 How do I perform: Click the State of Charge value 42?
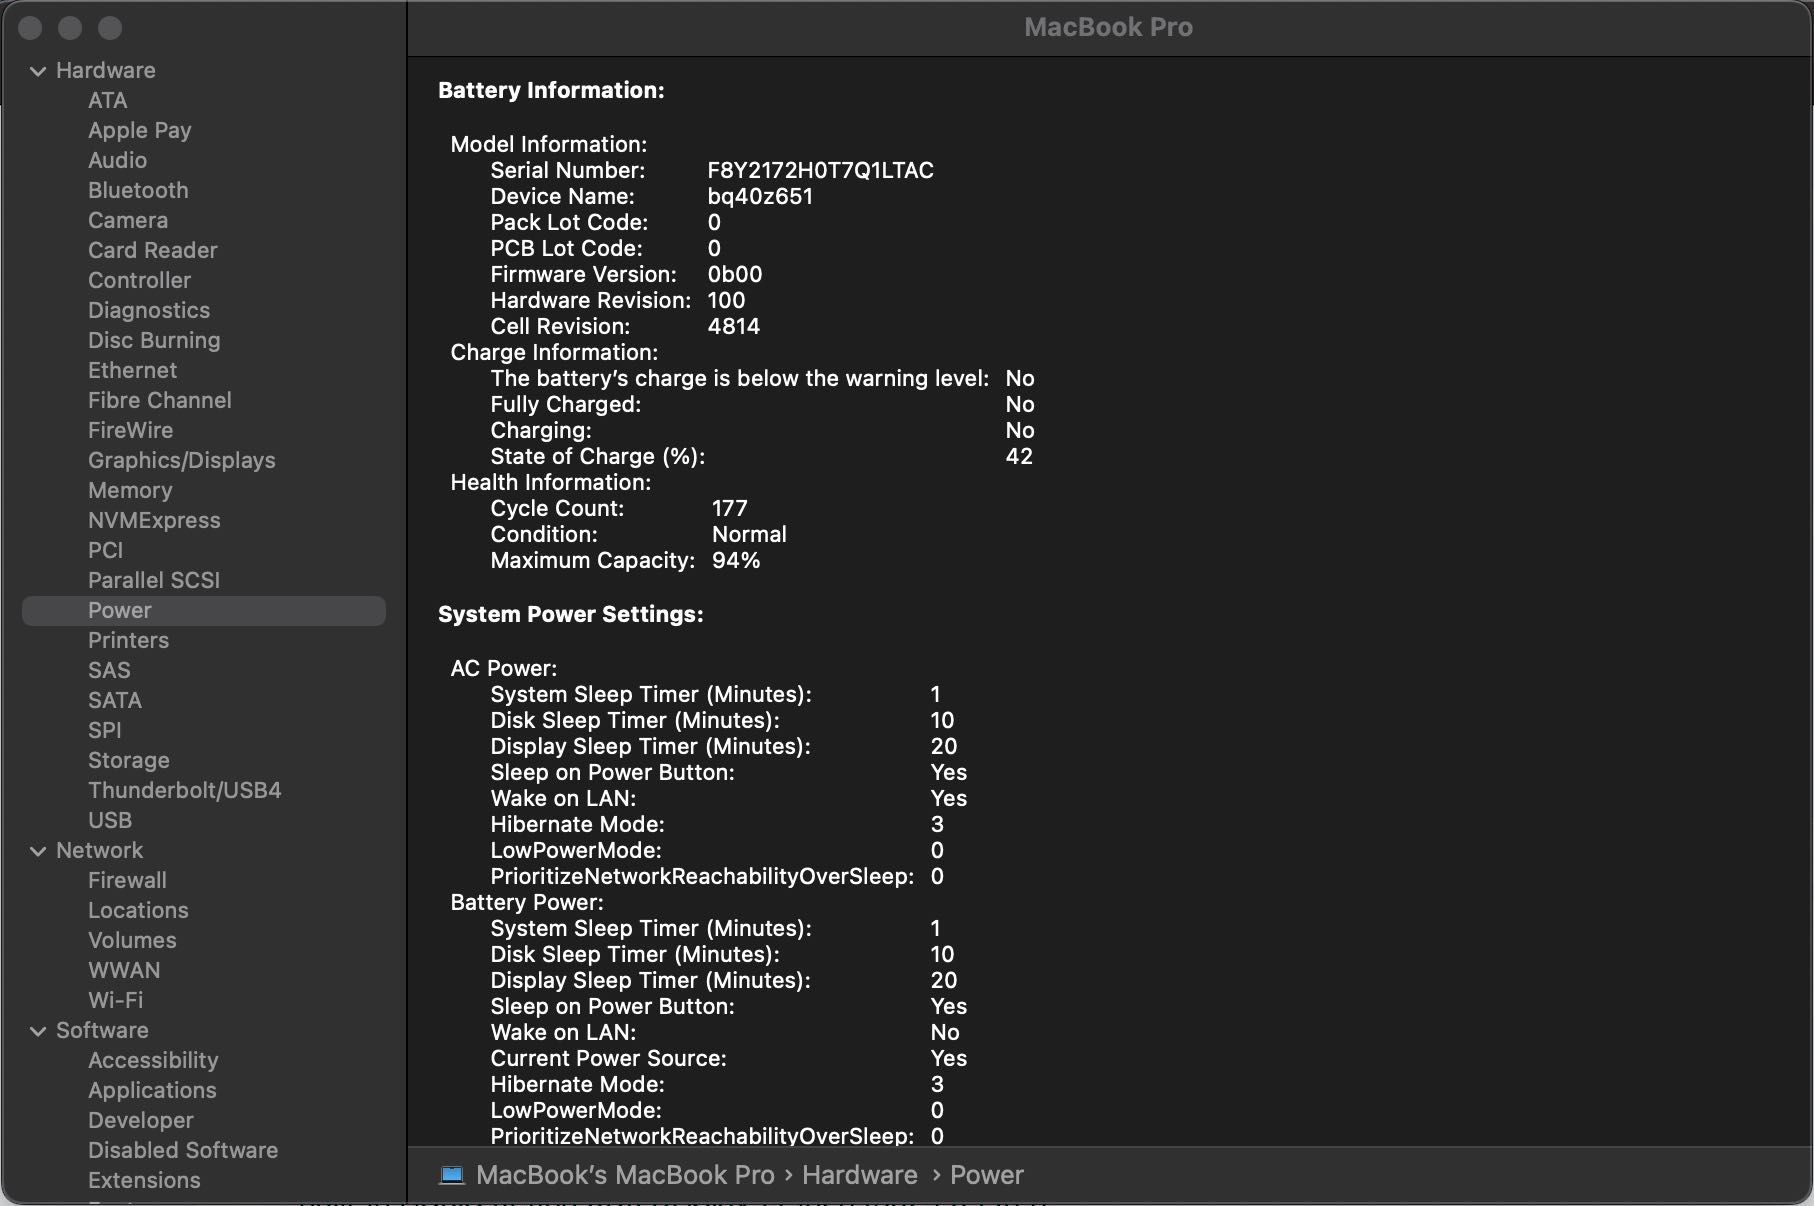pos(1019,457)
